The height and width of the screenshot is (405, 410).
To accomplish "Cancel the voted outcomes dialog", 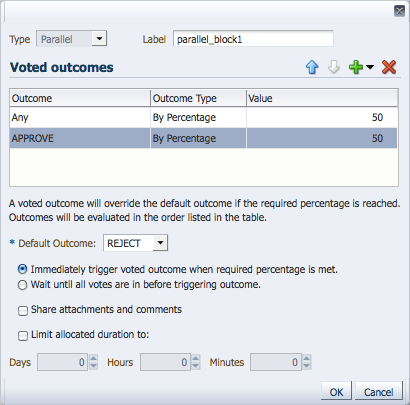I will point(379,391).
